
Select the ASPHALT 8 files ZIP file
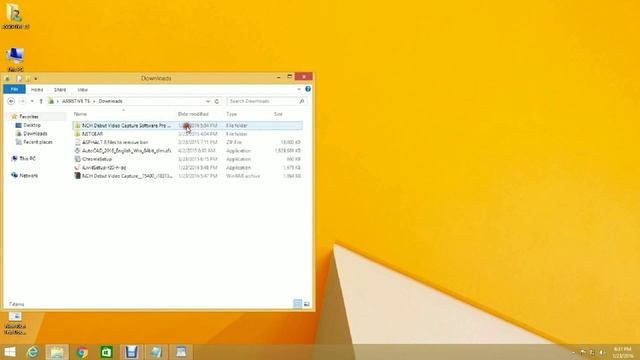[188, 142]
